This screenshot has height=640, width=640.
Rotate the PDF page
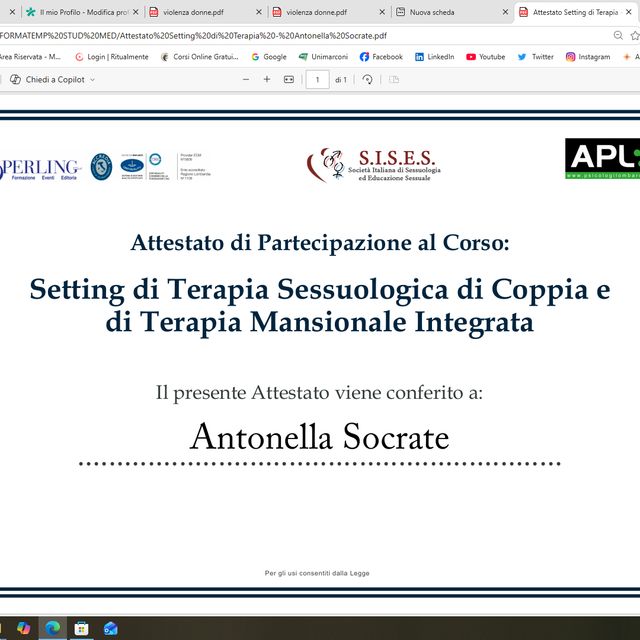point(367,80)
